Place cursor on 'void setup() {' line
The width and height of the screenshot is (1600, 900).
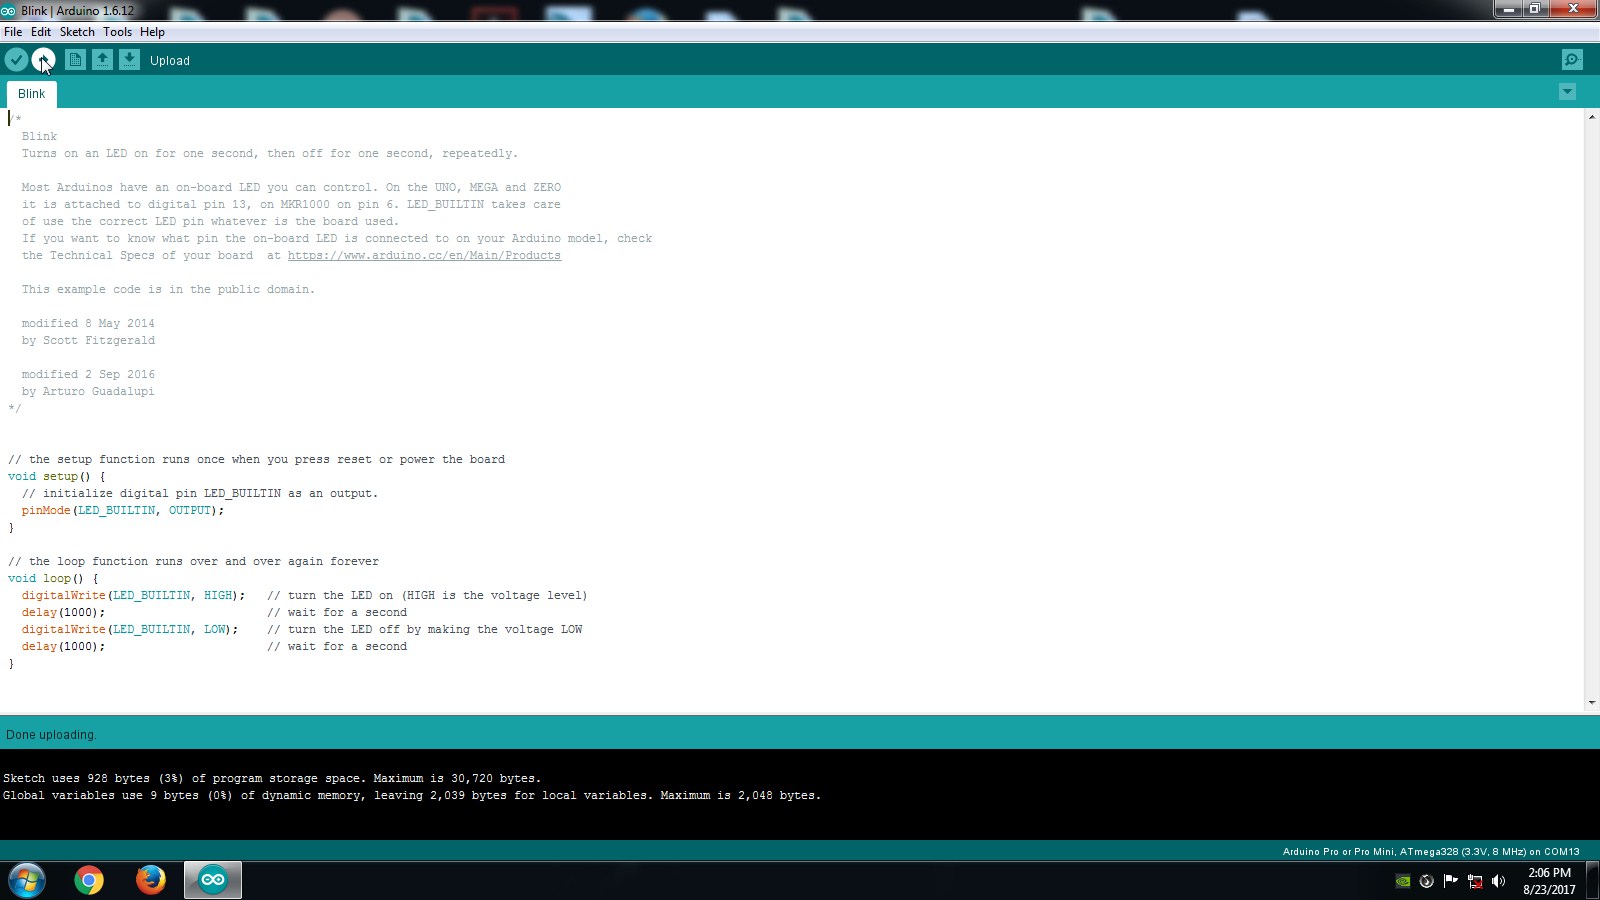tap(57, 477)
